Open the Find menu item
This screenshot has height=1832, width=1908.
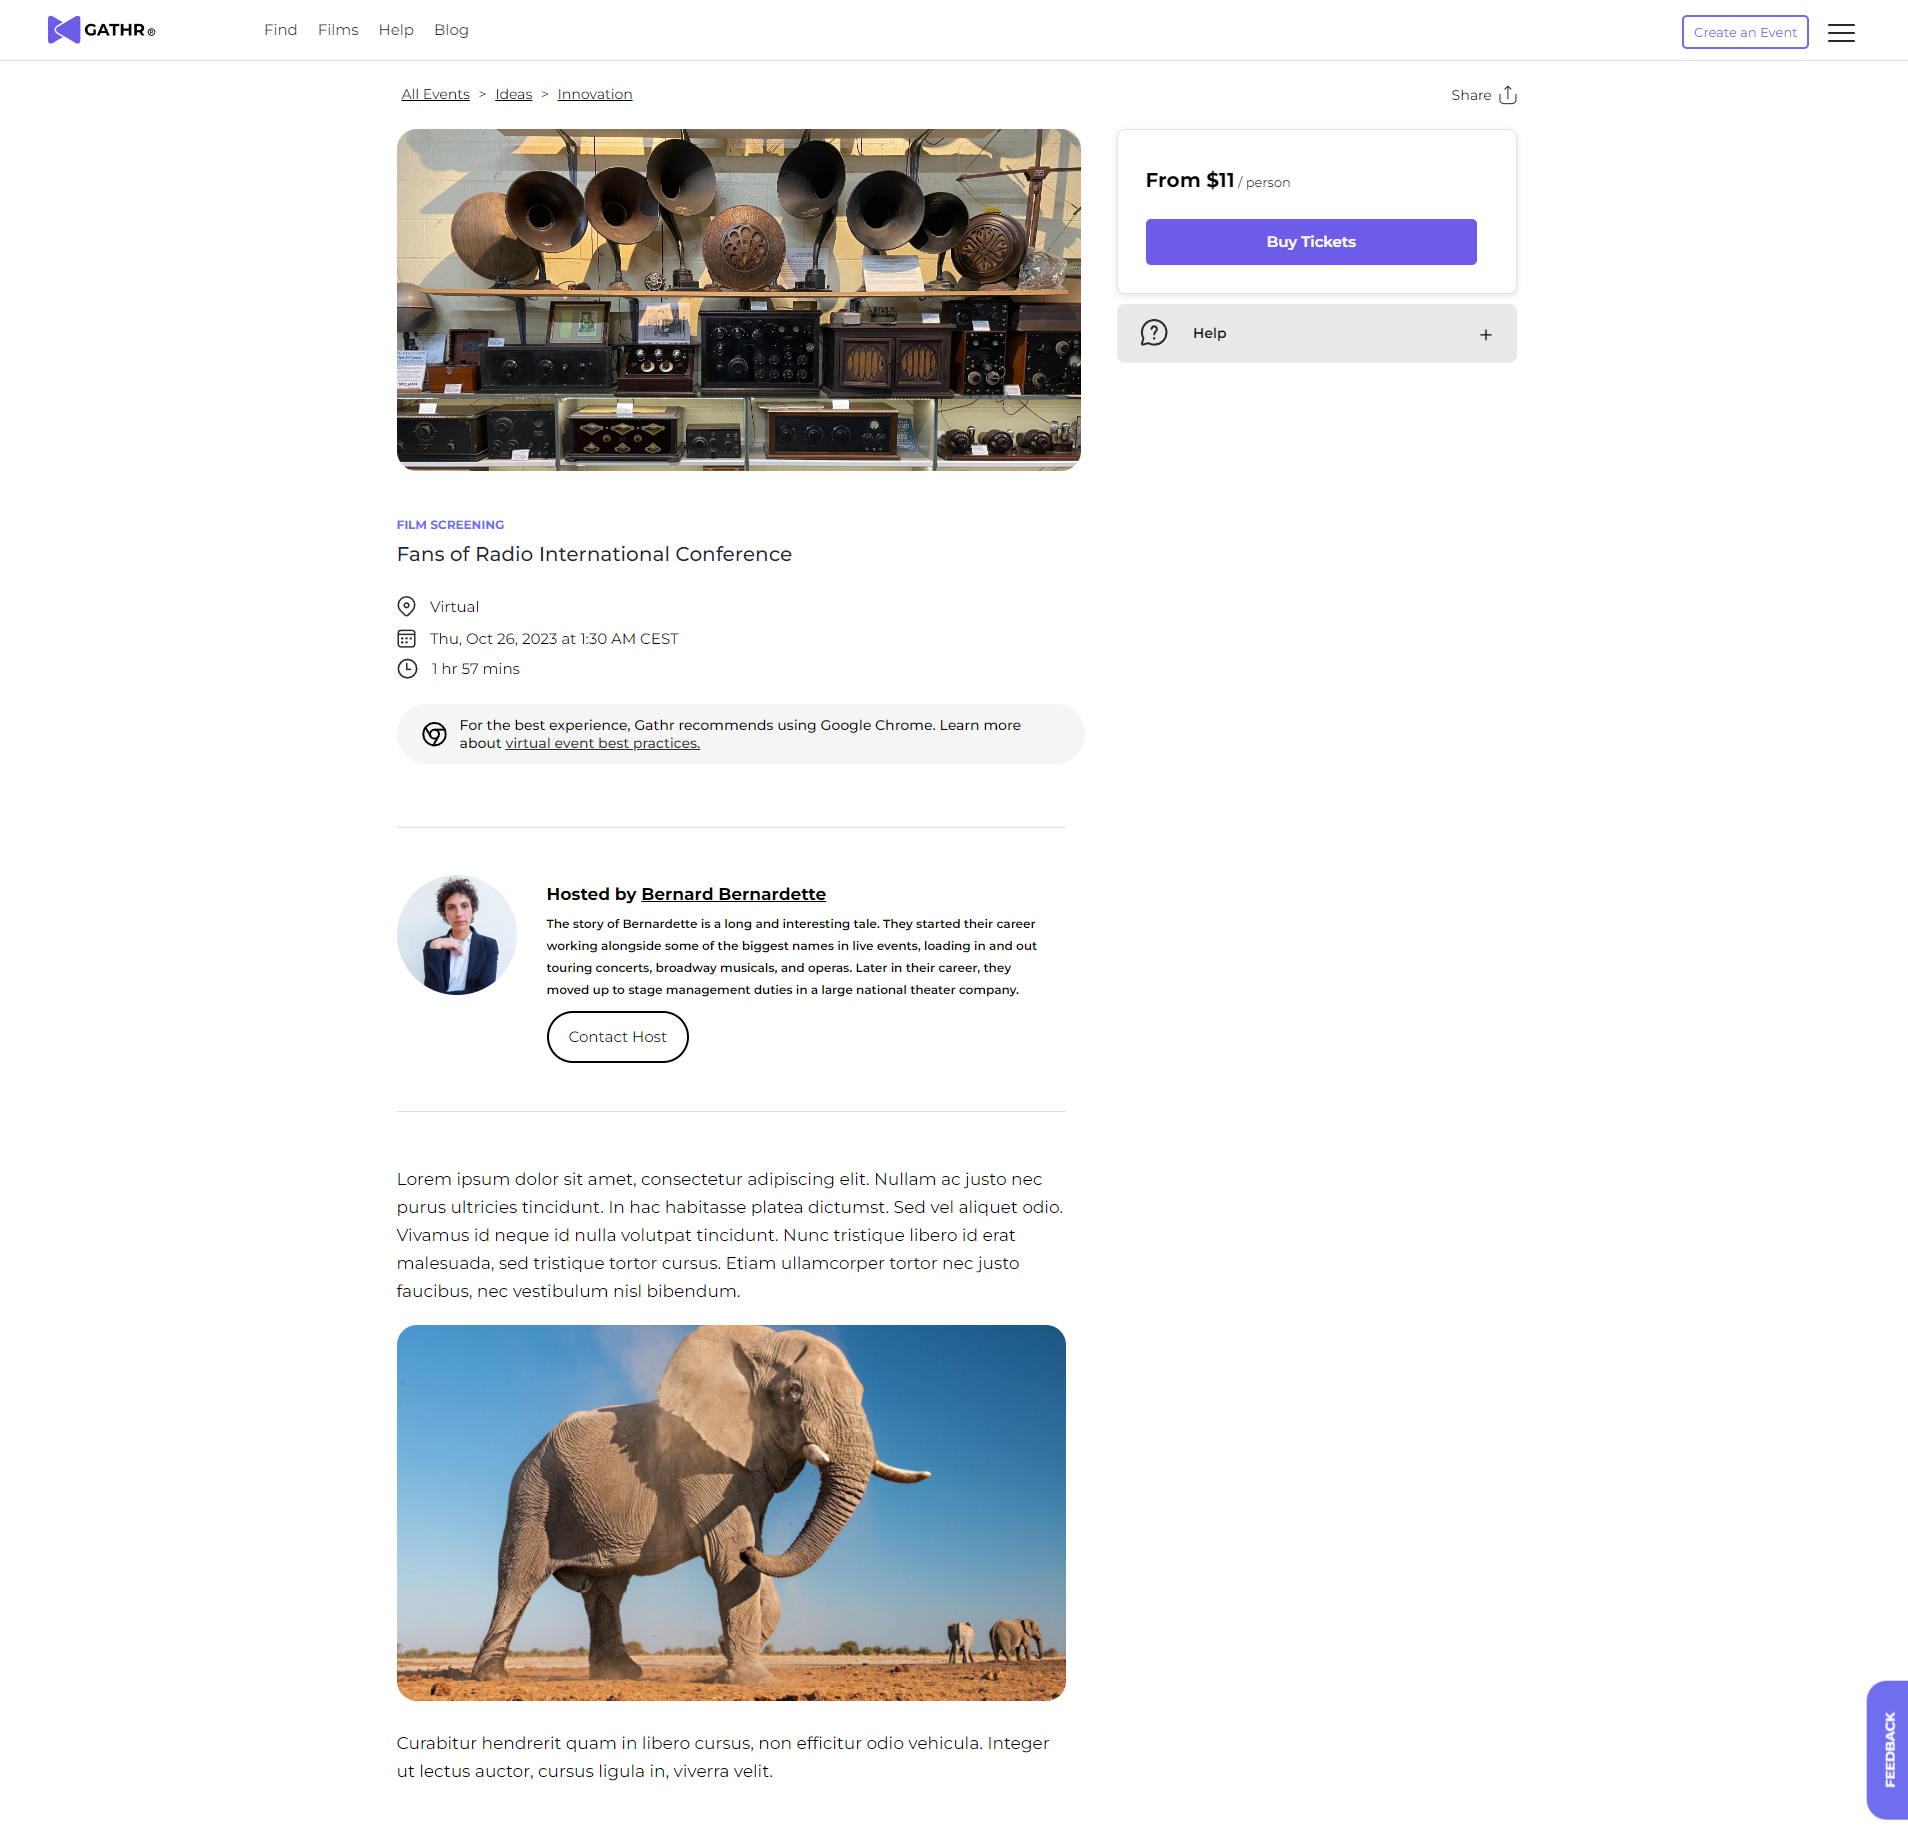click(x=280, y=30)
